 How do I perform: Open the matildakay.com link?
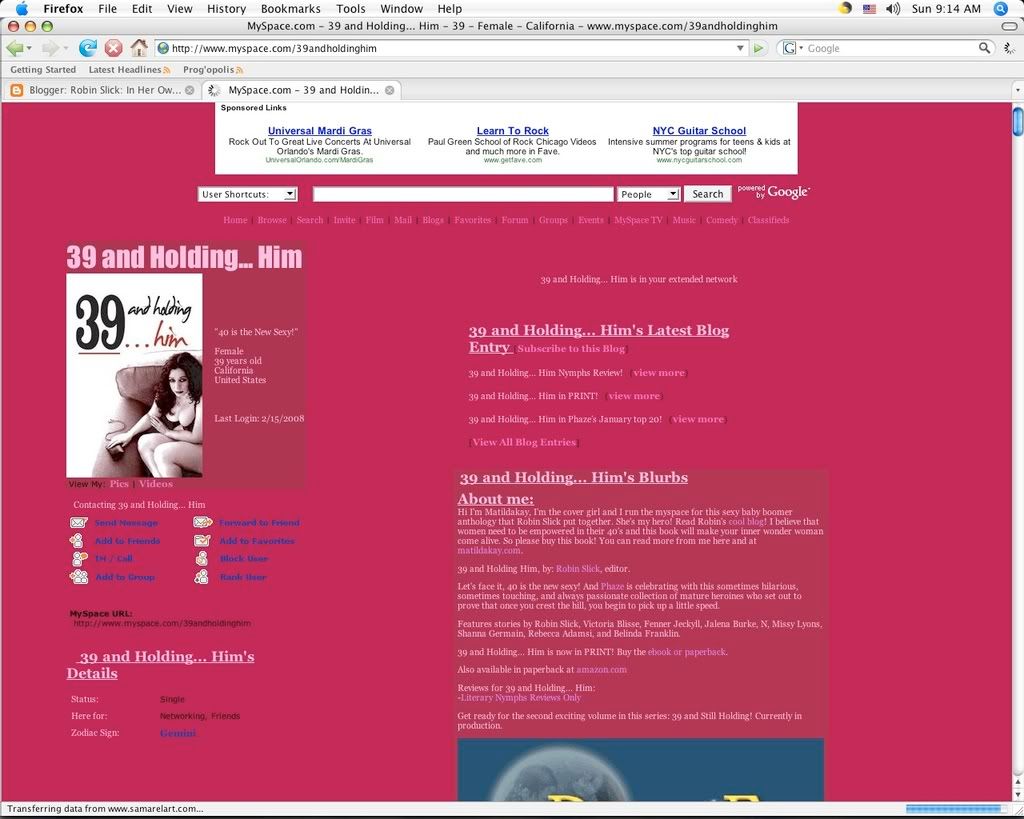(488, 551)
